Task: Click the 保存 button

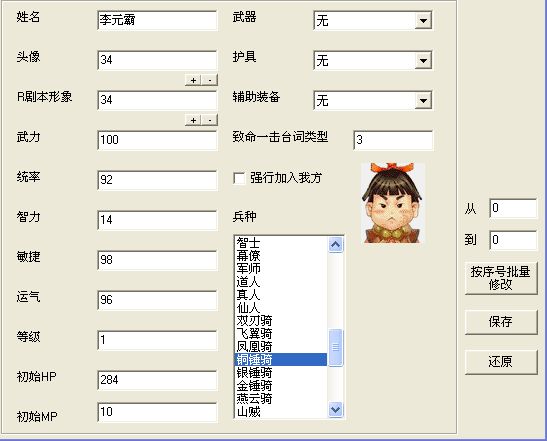Action: click(501, 322)
